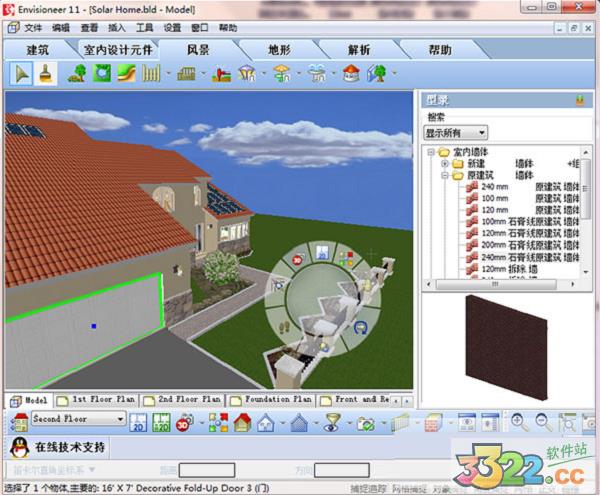Click 3D icon on the navigation wheel
Viewport: 600px width, 495px height.
tap(298, 260)
